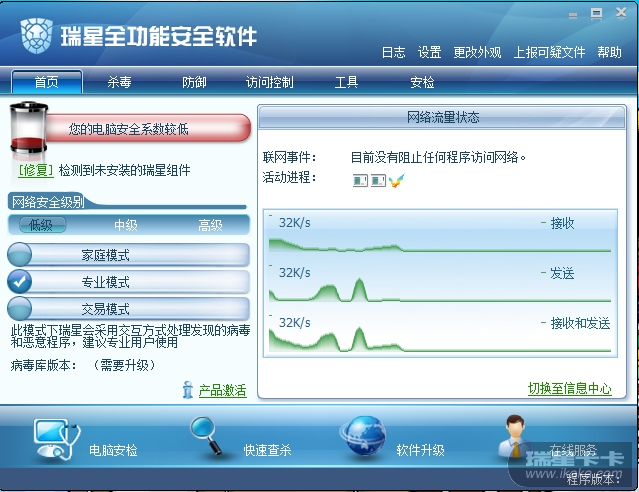Switch to the 杀毒 tab
Screen dimensions: 639x492
click(119, 82)
